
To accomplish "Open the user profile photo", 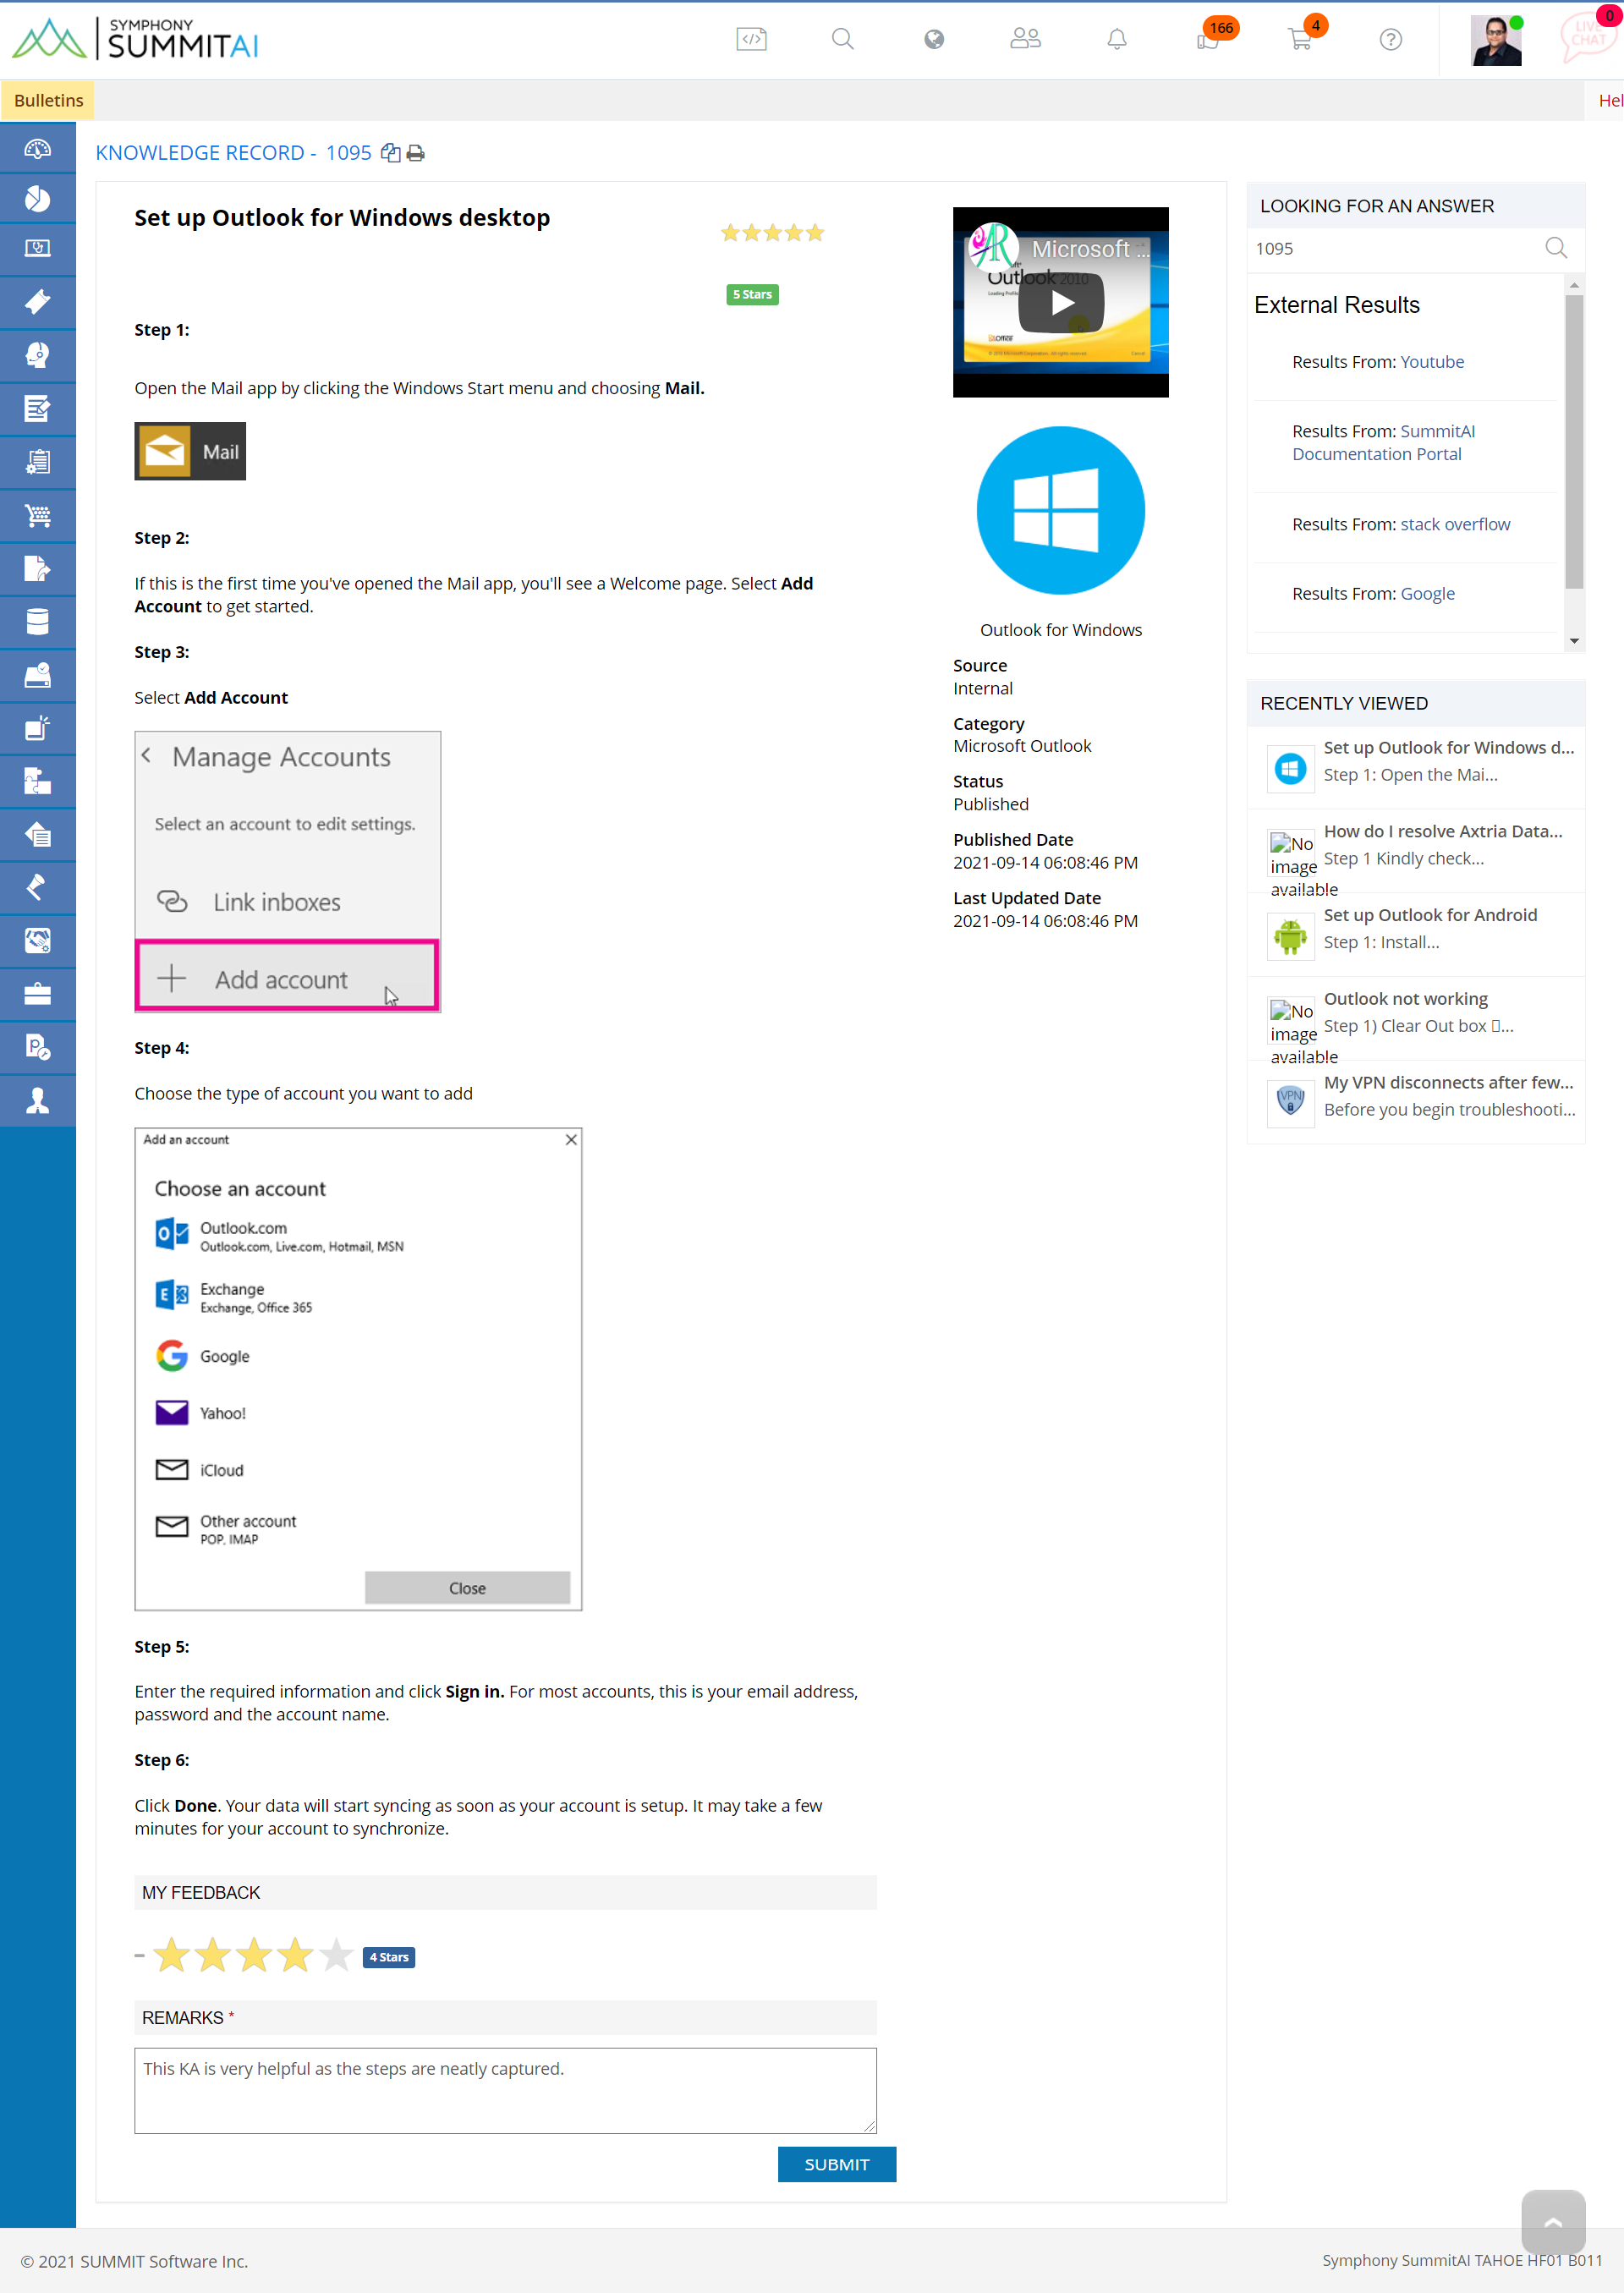I will pyautogui.click(x=1496, y=41).
